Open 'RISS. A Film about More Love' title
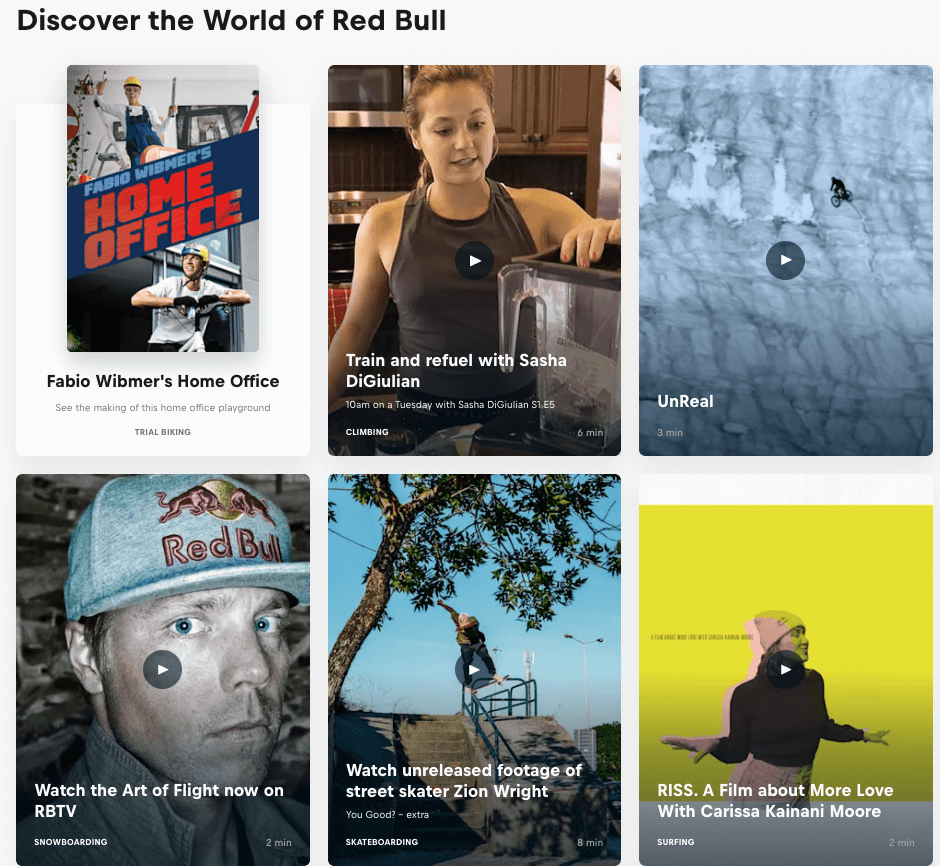The width and height of the screenshot is (940, 866). point(775,801)
